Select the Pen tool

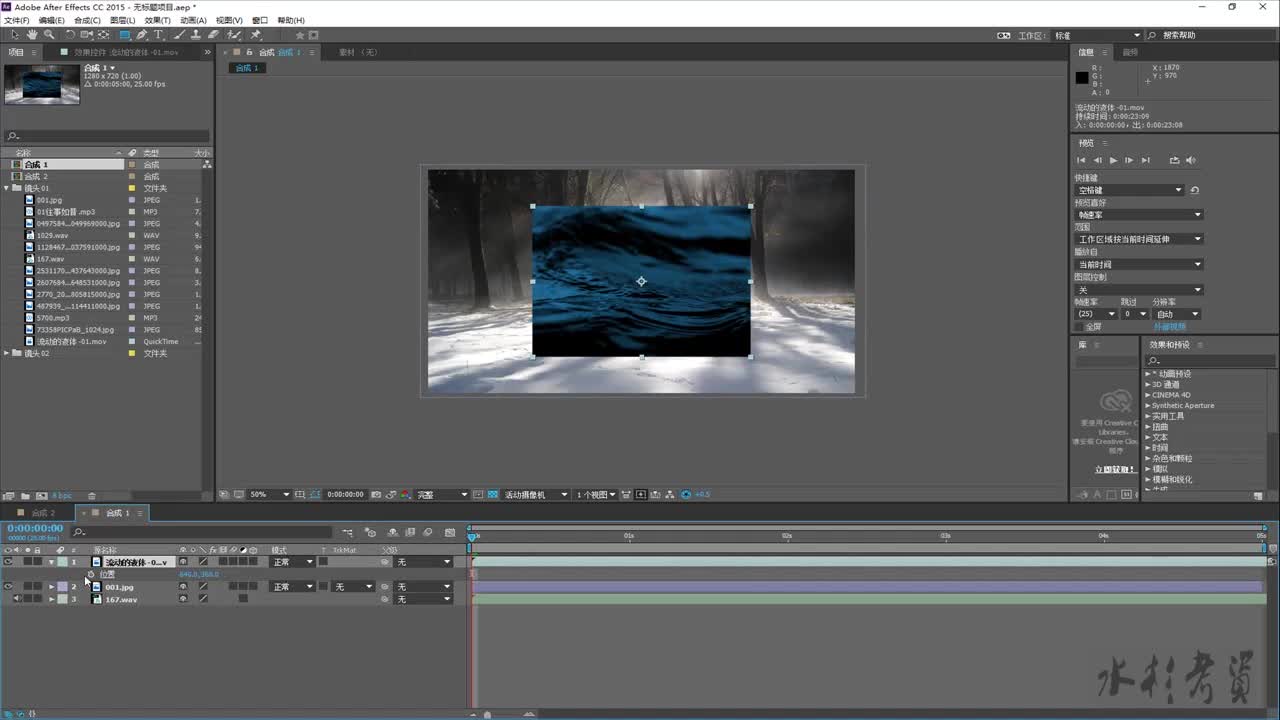coord(142,35)
